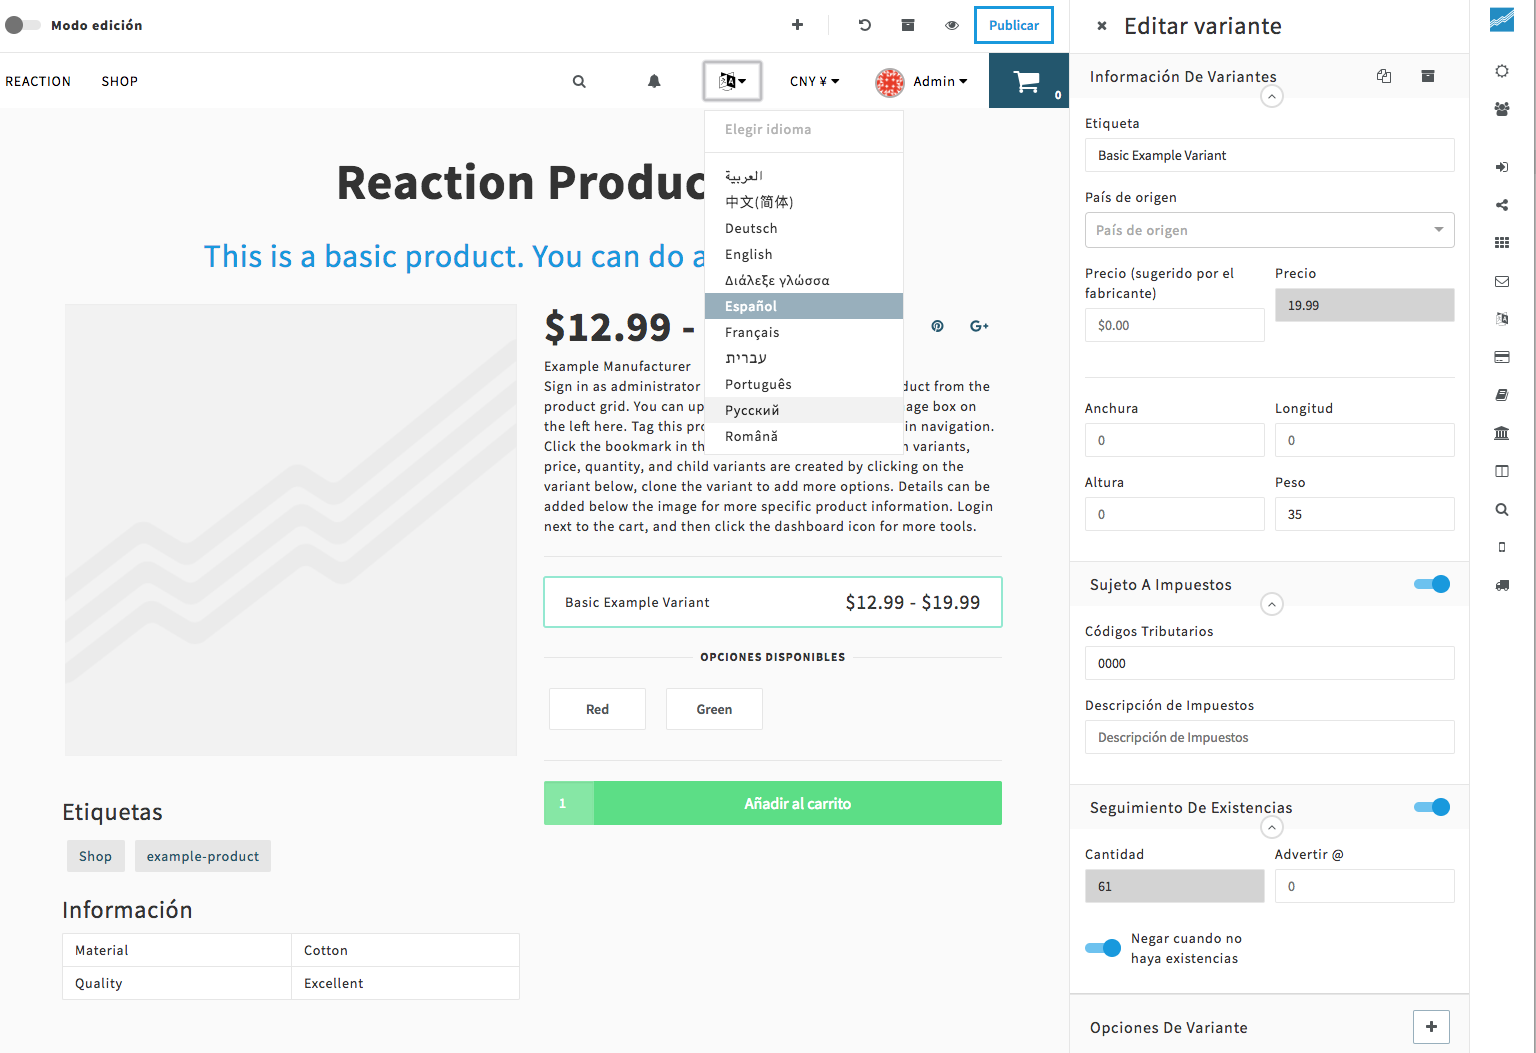
Task: Toggle Modo edición switch
Action: pos(23,25)
